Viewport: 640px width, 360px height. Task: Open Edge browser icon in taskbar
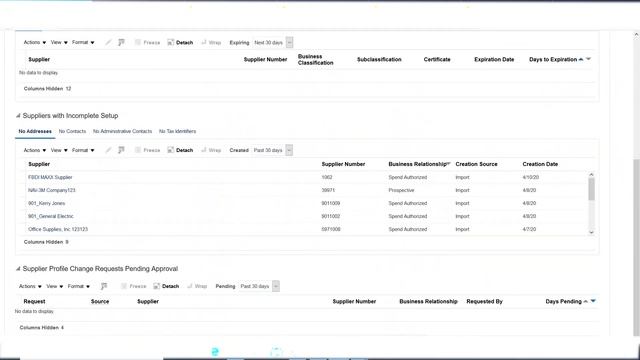tap(215, 352)
